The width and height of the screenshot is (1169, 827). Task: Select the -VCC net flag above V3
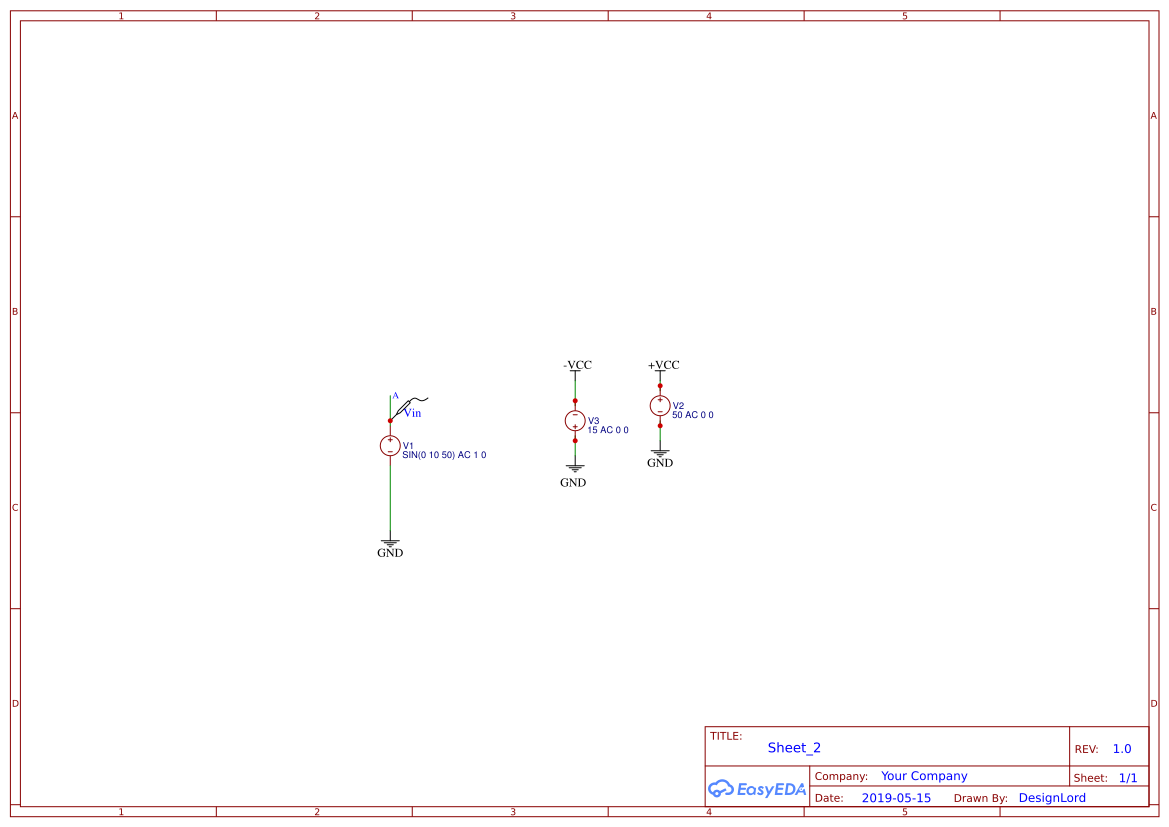577,365
